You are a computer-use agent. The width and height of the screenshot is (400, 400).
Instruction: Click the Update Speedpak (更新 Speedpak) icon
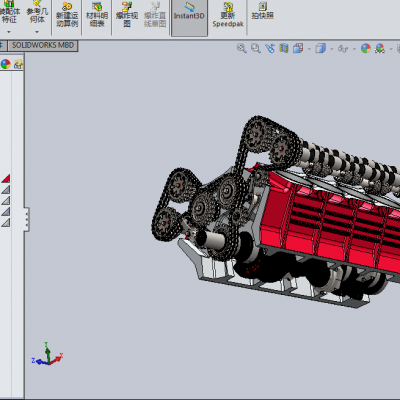click(228, 15)
